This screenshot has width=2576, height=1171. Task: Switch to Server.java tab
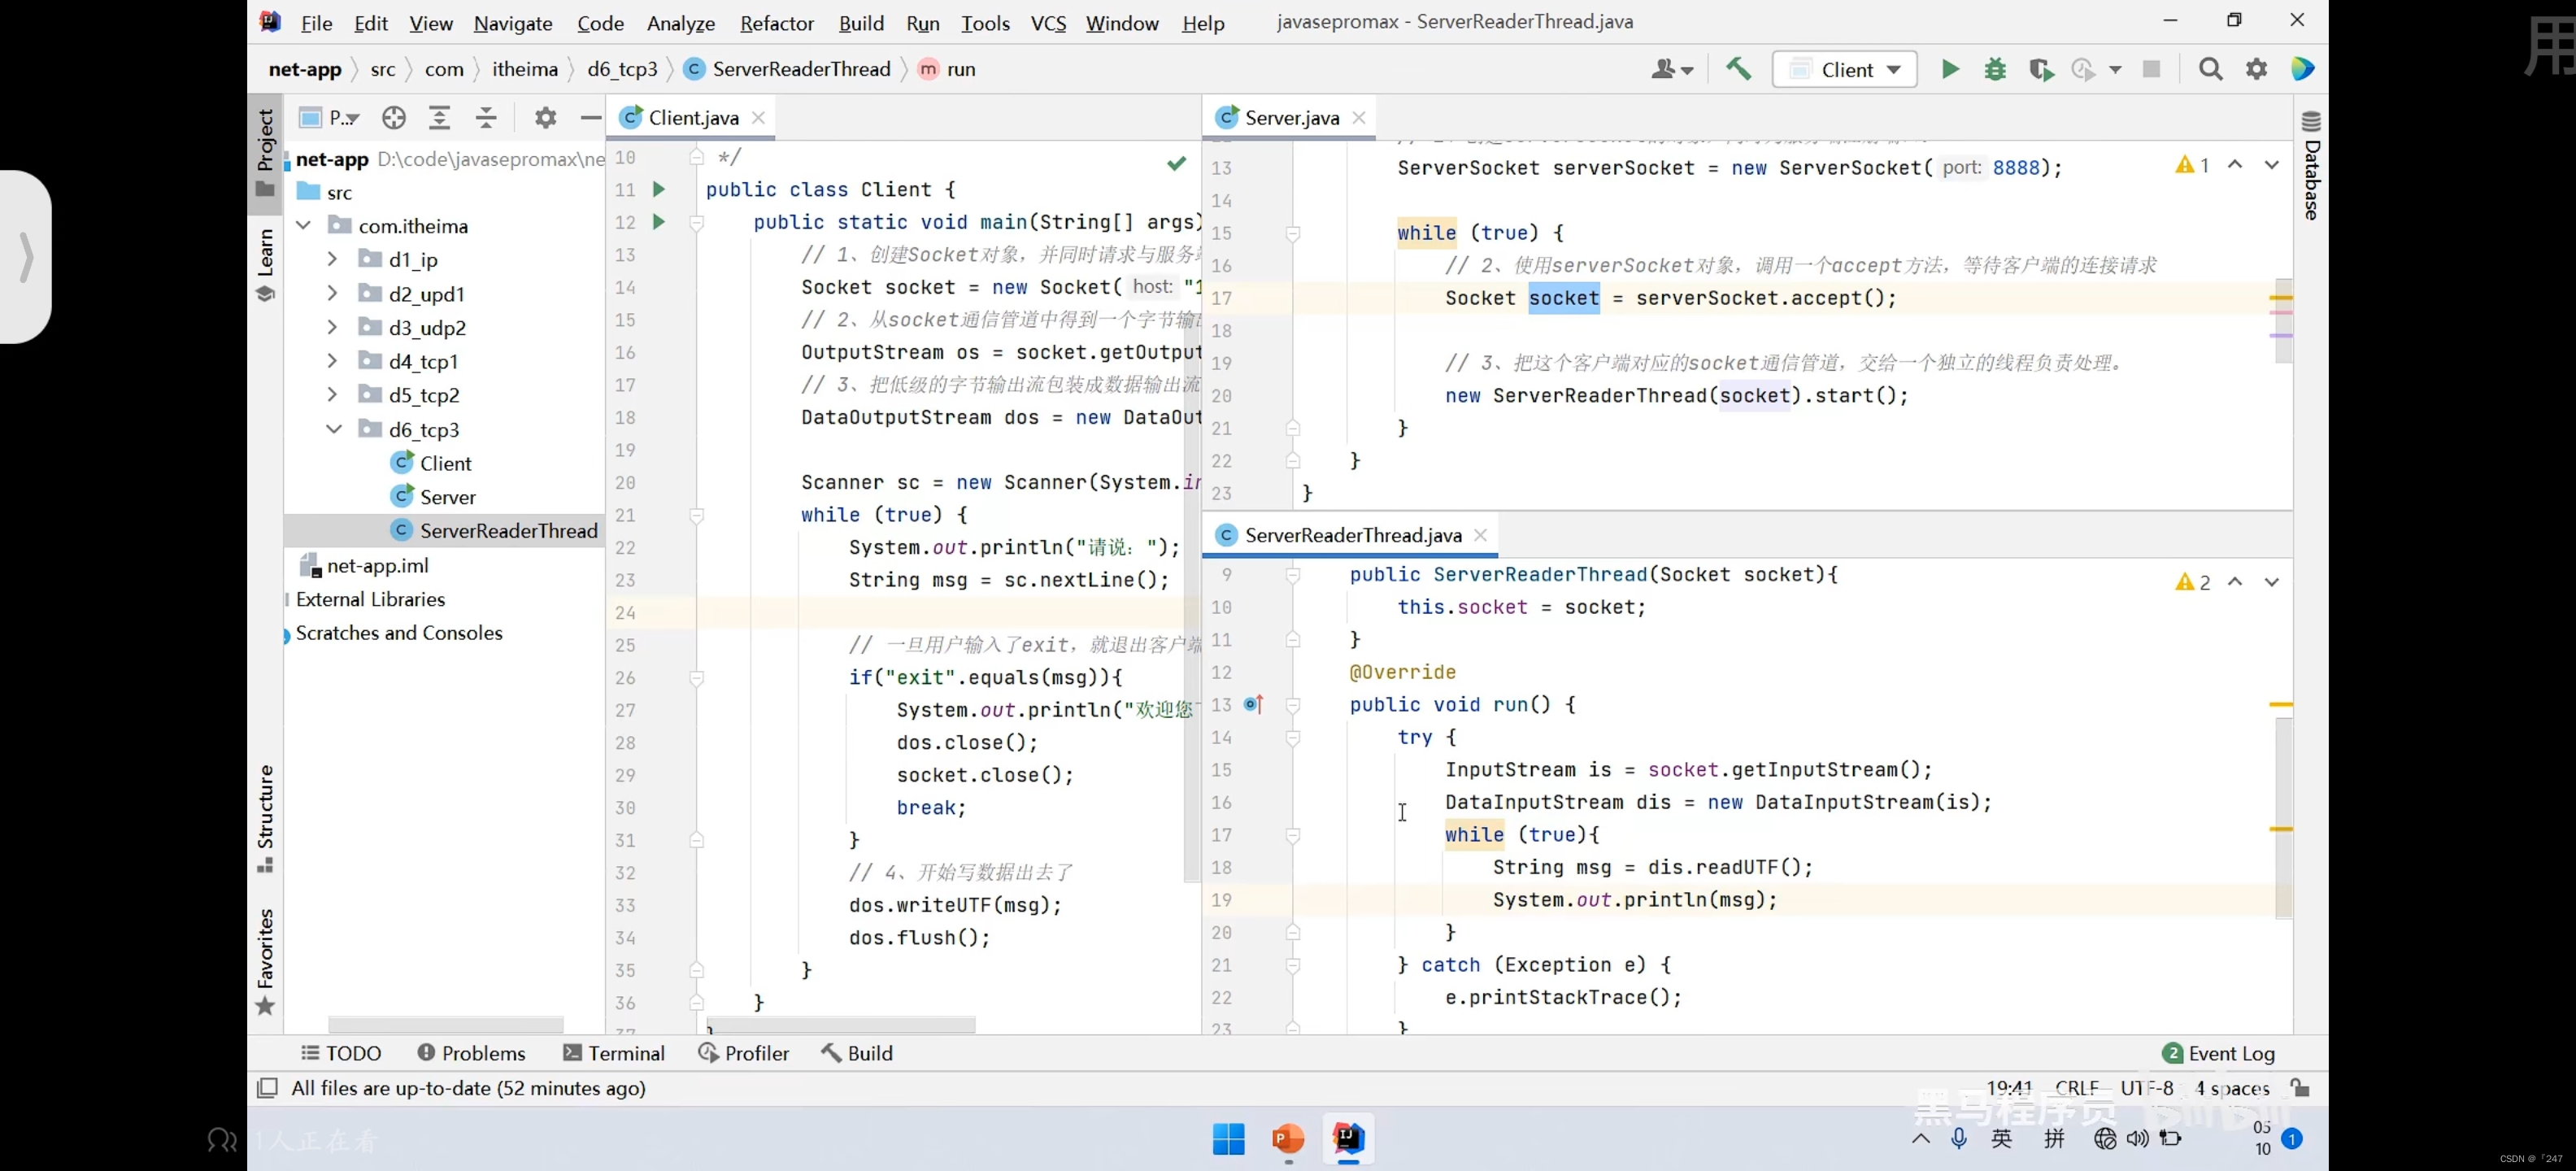[x=1291, y=118]
